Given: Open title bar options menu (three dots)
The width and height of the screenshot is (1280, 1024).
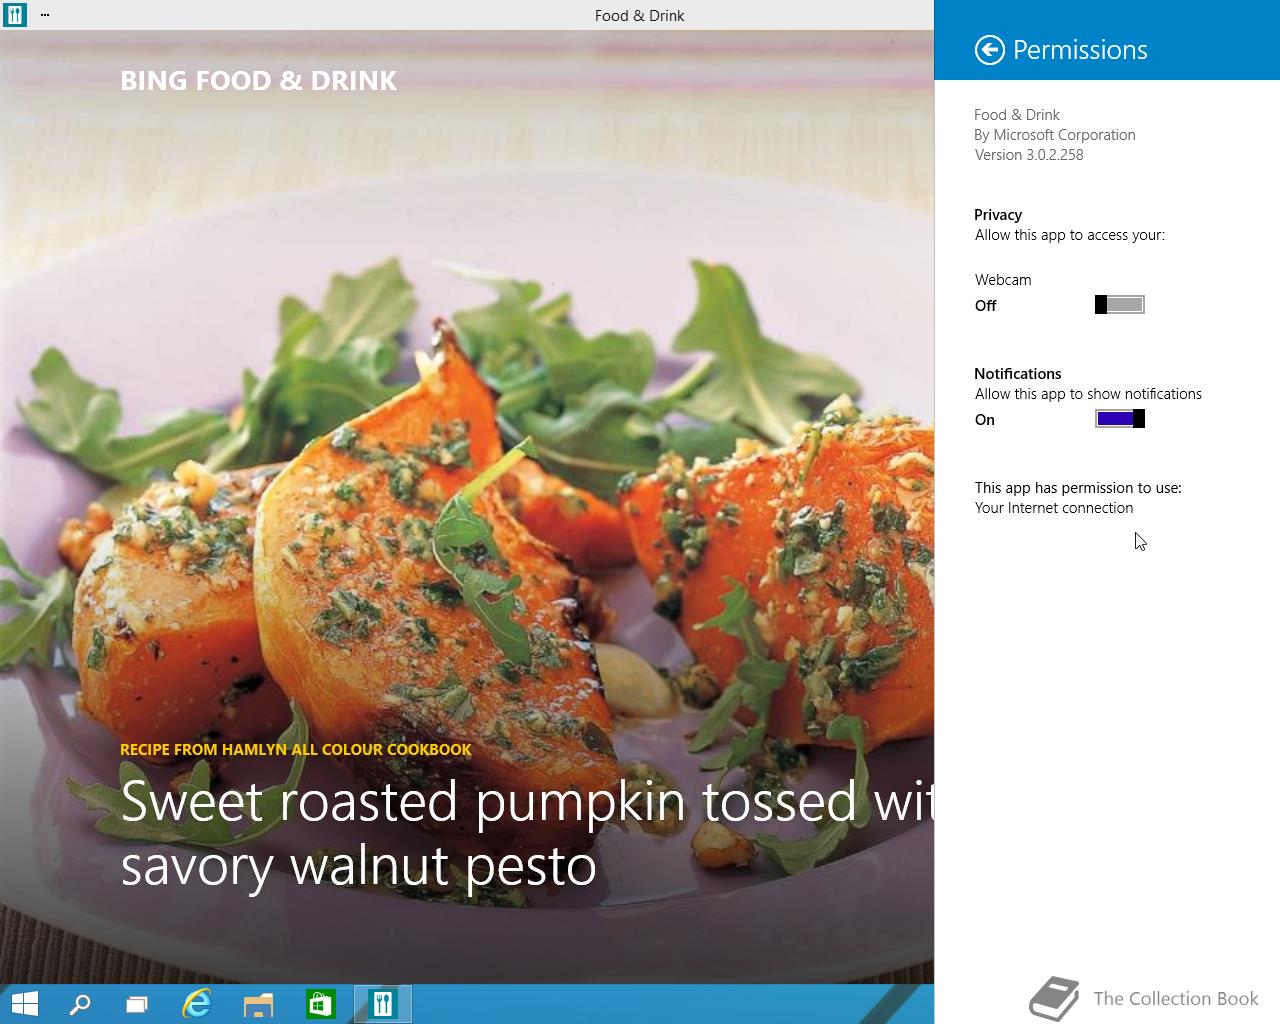Looking at the screenshot, I should click(45, 15).
